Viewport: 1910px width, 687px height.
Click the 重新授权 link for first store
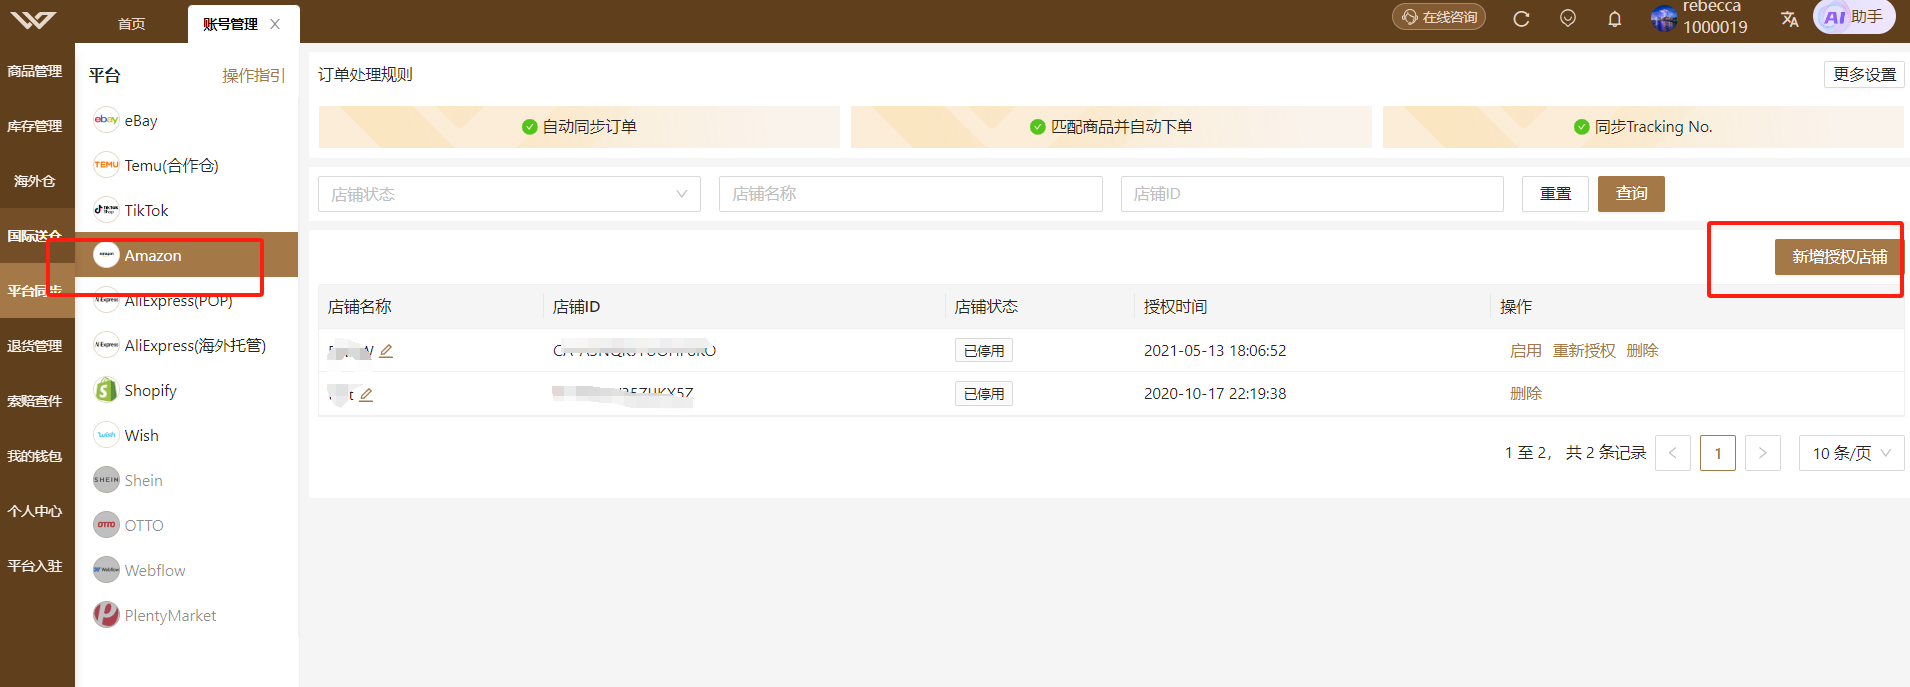[x=1584, y=351]
